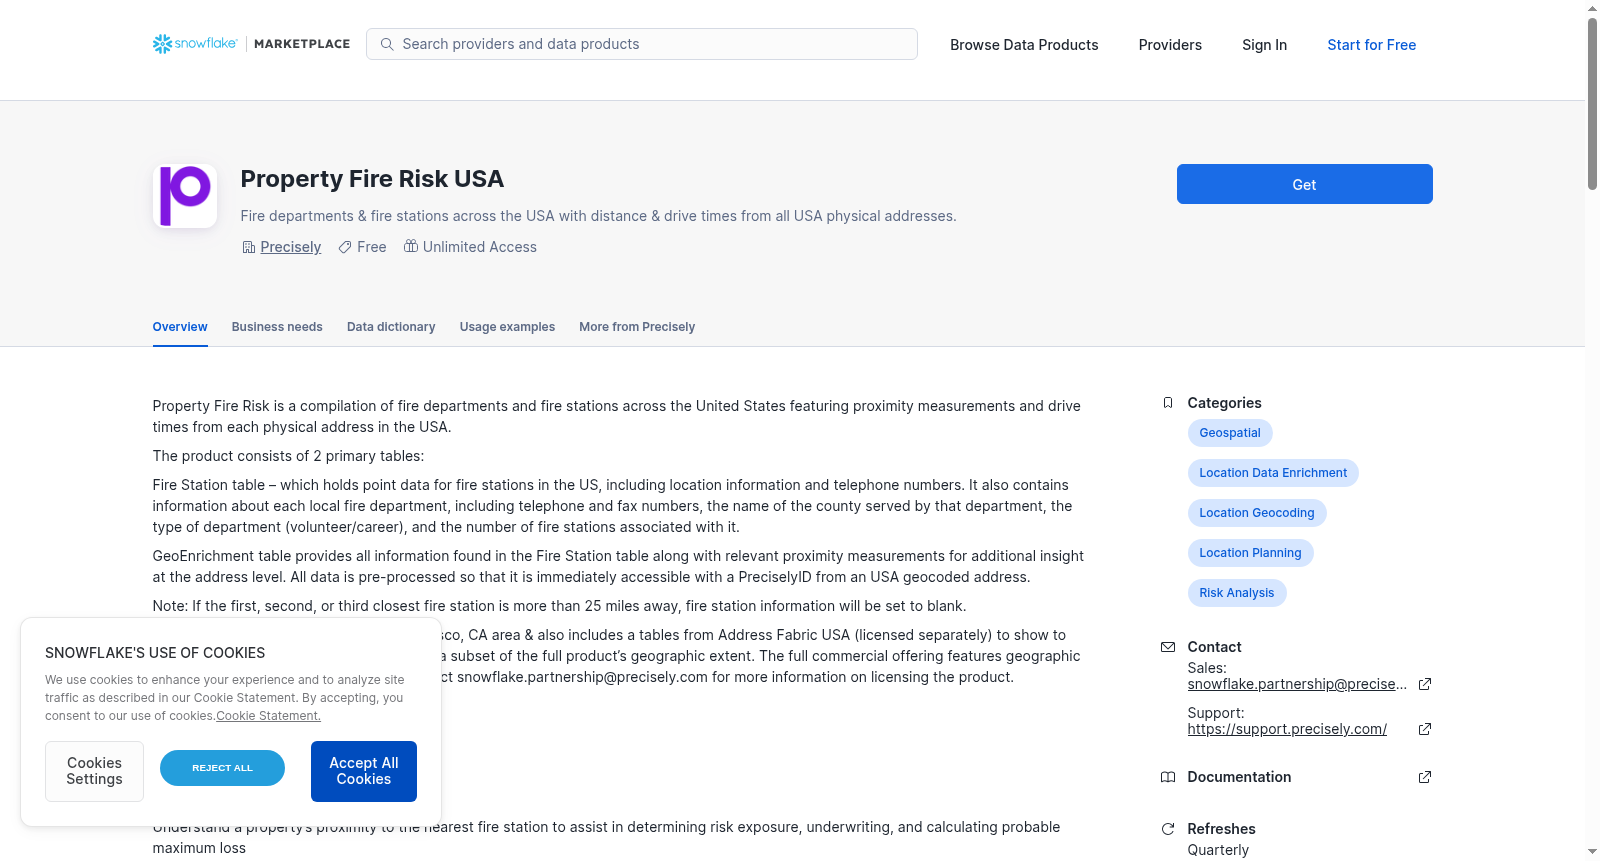Open Browse Data Products menu
This screenshot has height=861, width=1600.
pos(1024,45)
